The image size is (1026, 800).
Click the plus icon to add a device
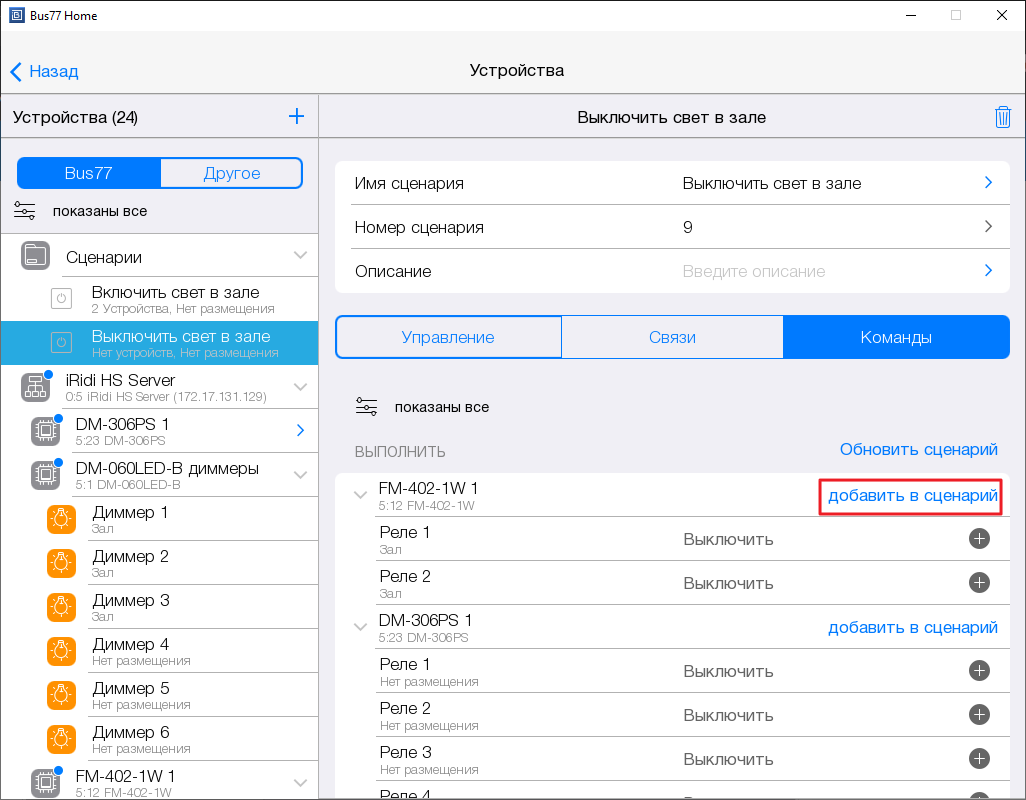[x=296, y=117]
